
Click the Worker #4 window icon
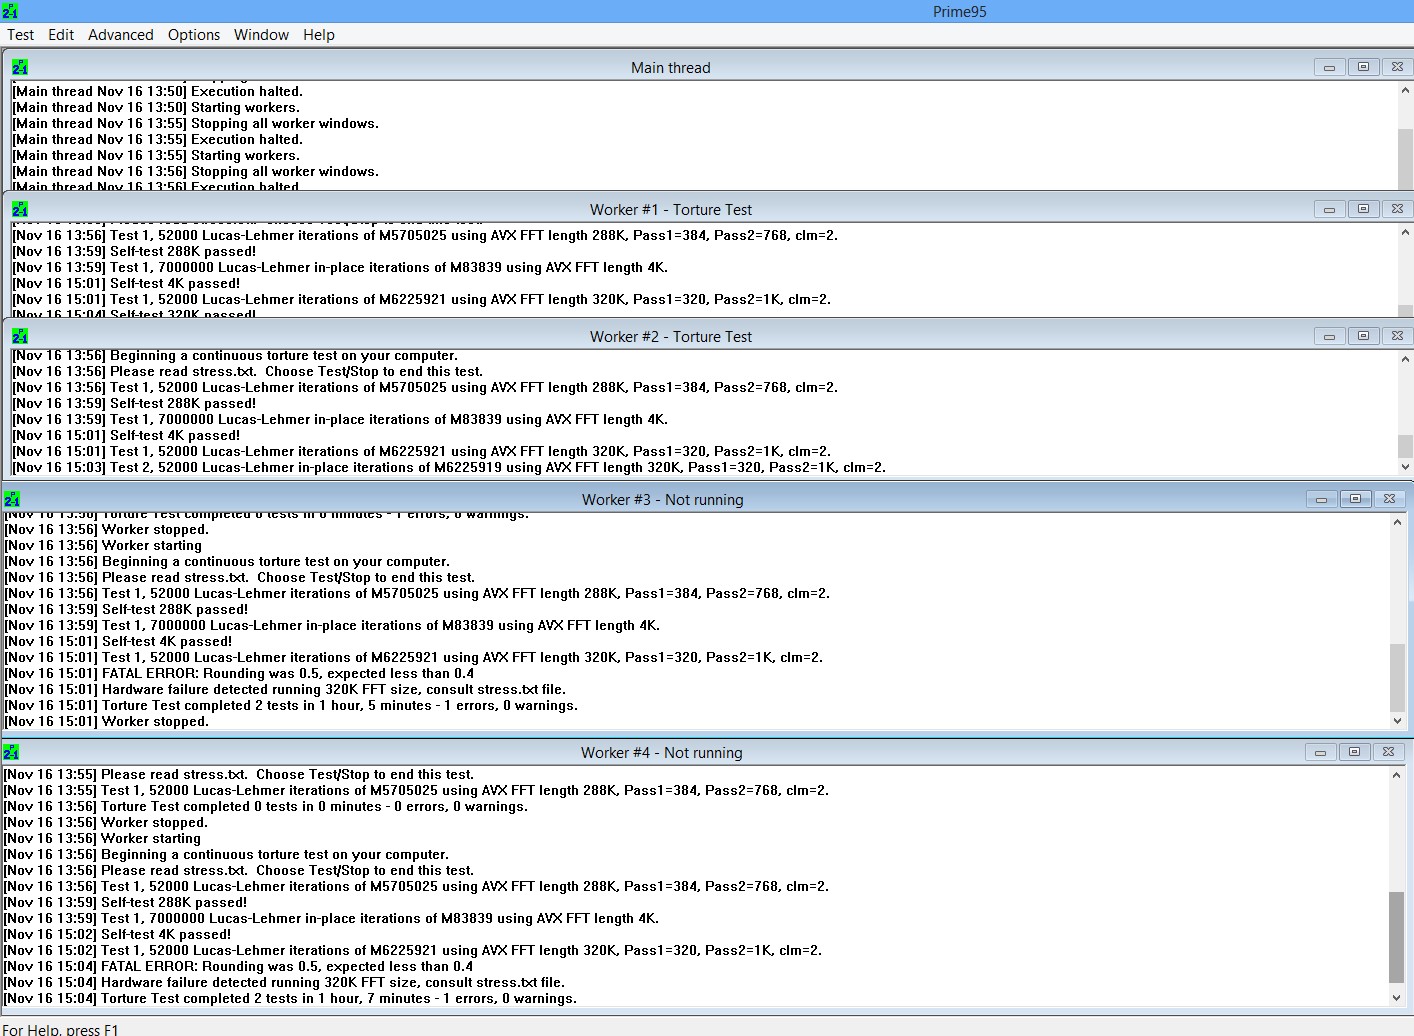pyautogui.click(x=11, y=752)
